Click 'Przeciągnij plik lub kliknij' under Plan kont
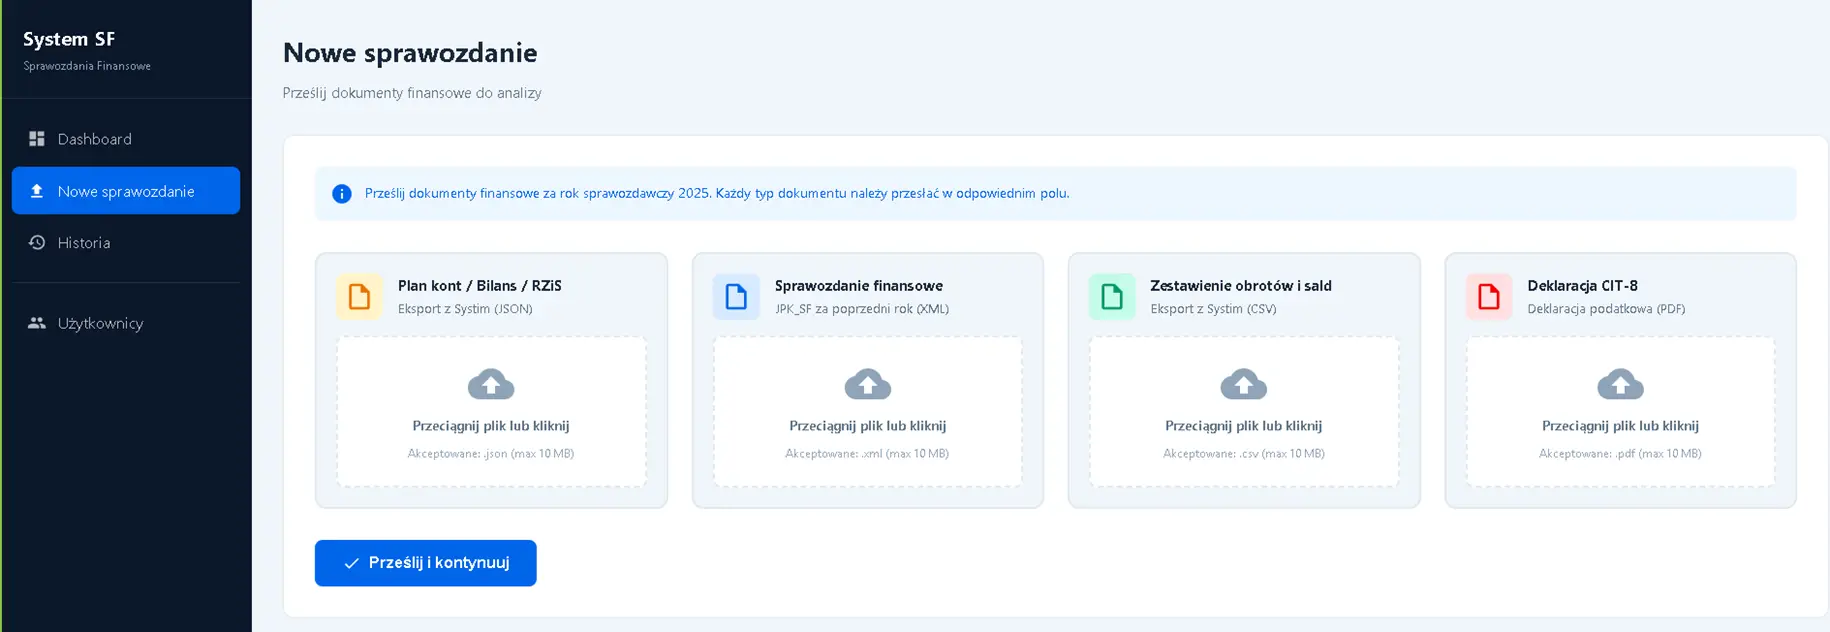Screen dimensions: 1830x632 tap(491, 426)
